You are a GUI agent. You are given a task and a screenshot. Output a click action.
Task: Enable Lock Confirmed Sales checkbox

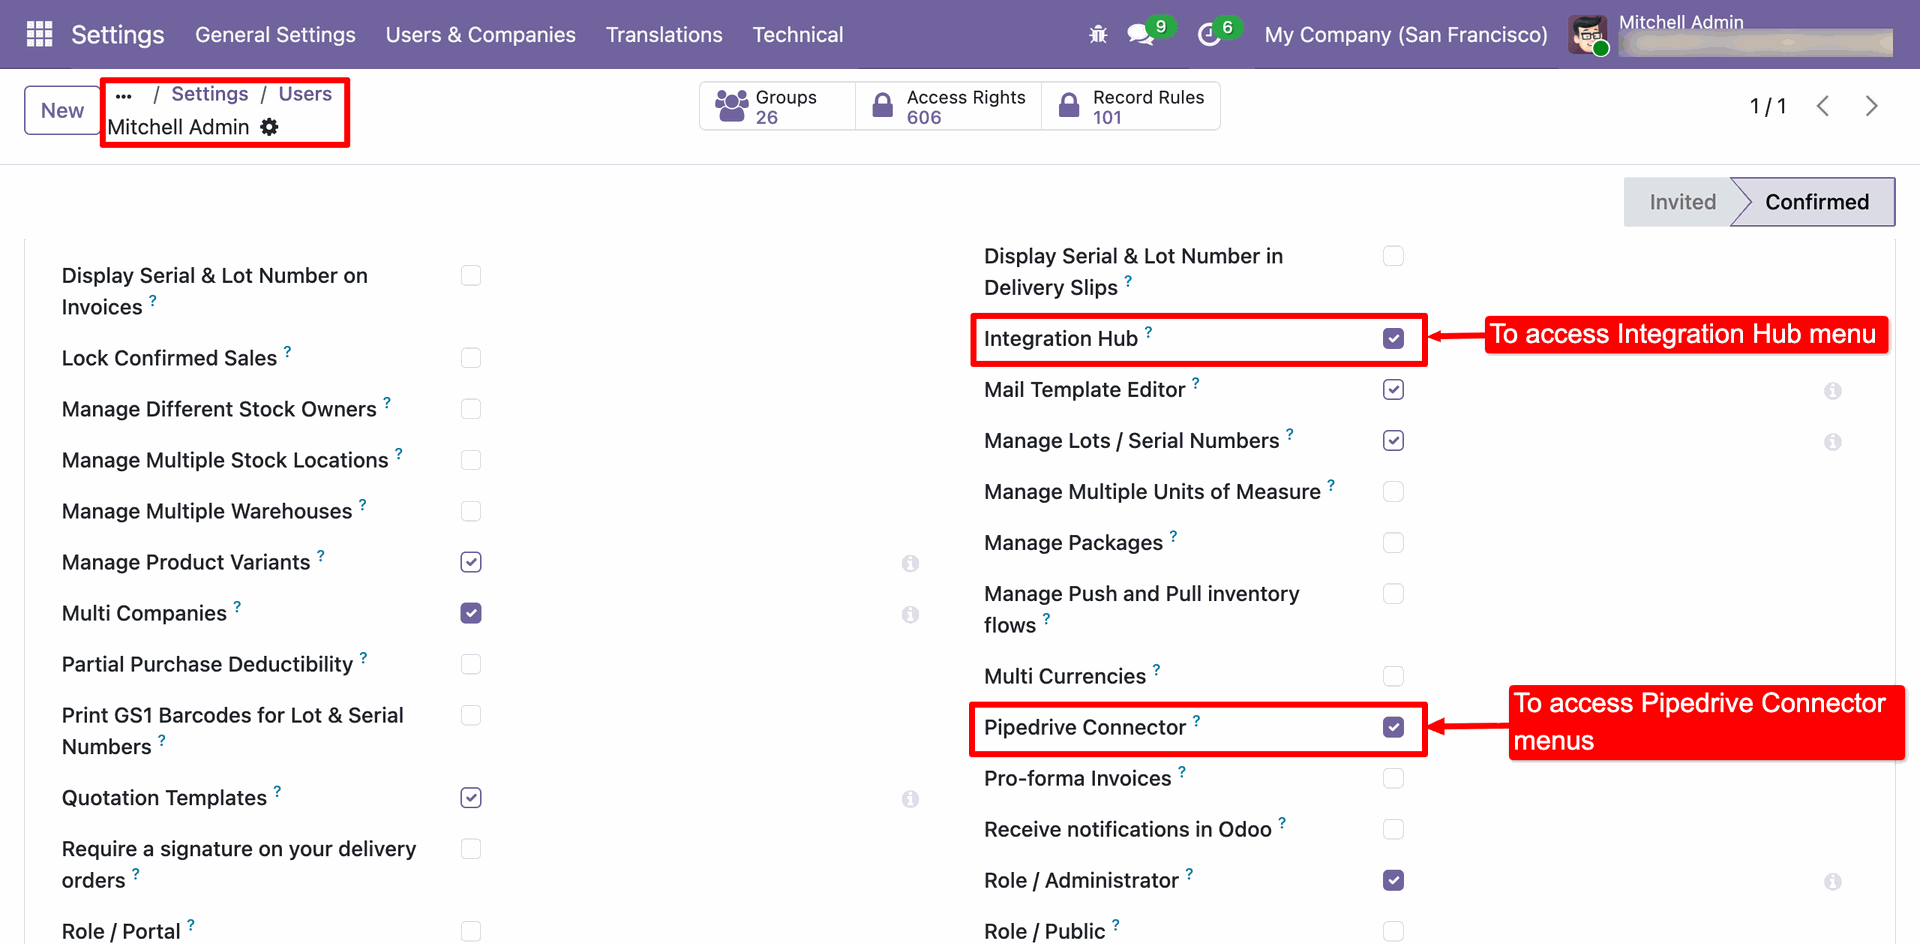point(471,358)
